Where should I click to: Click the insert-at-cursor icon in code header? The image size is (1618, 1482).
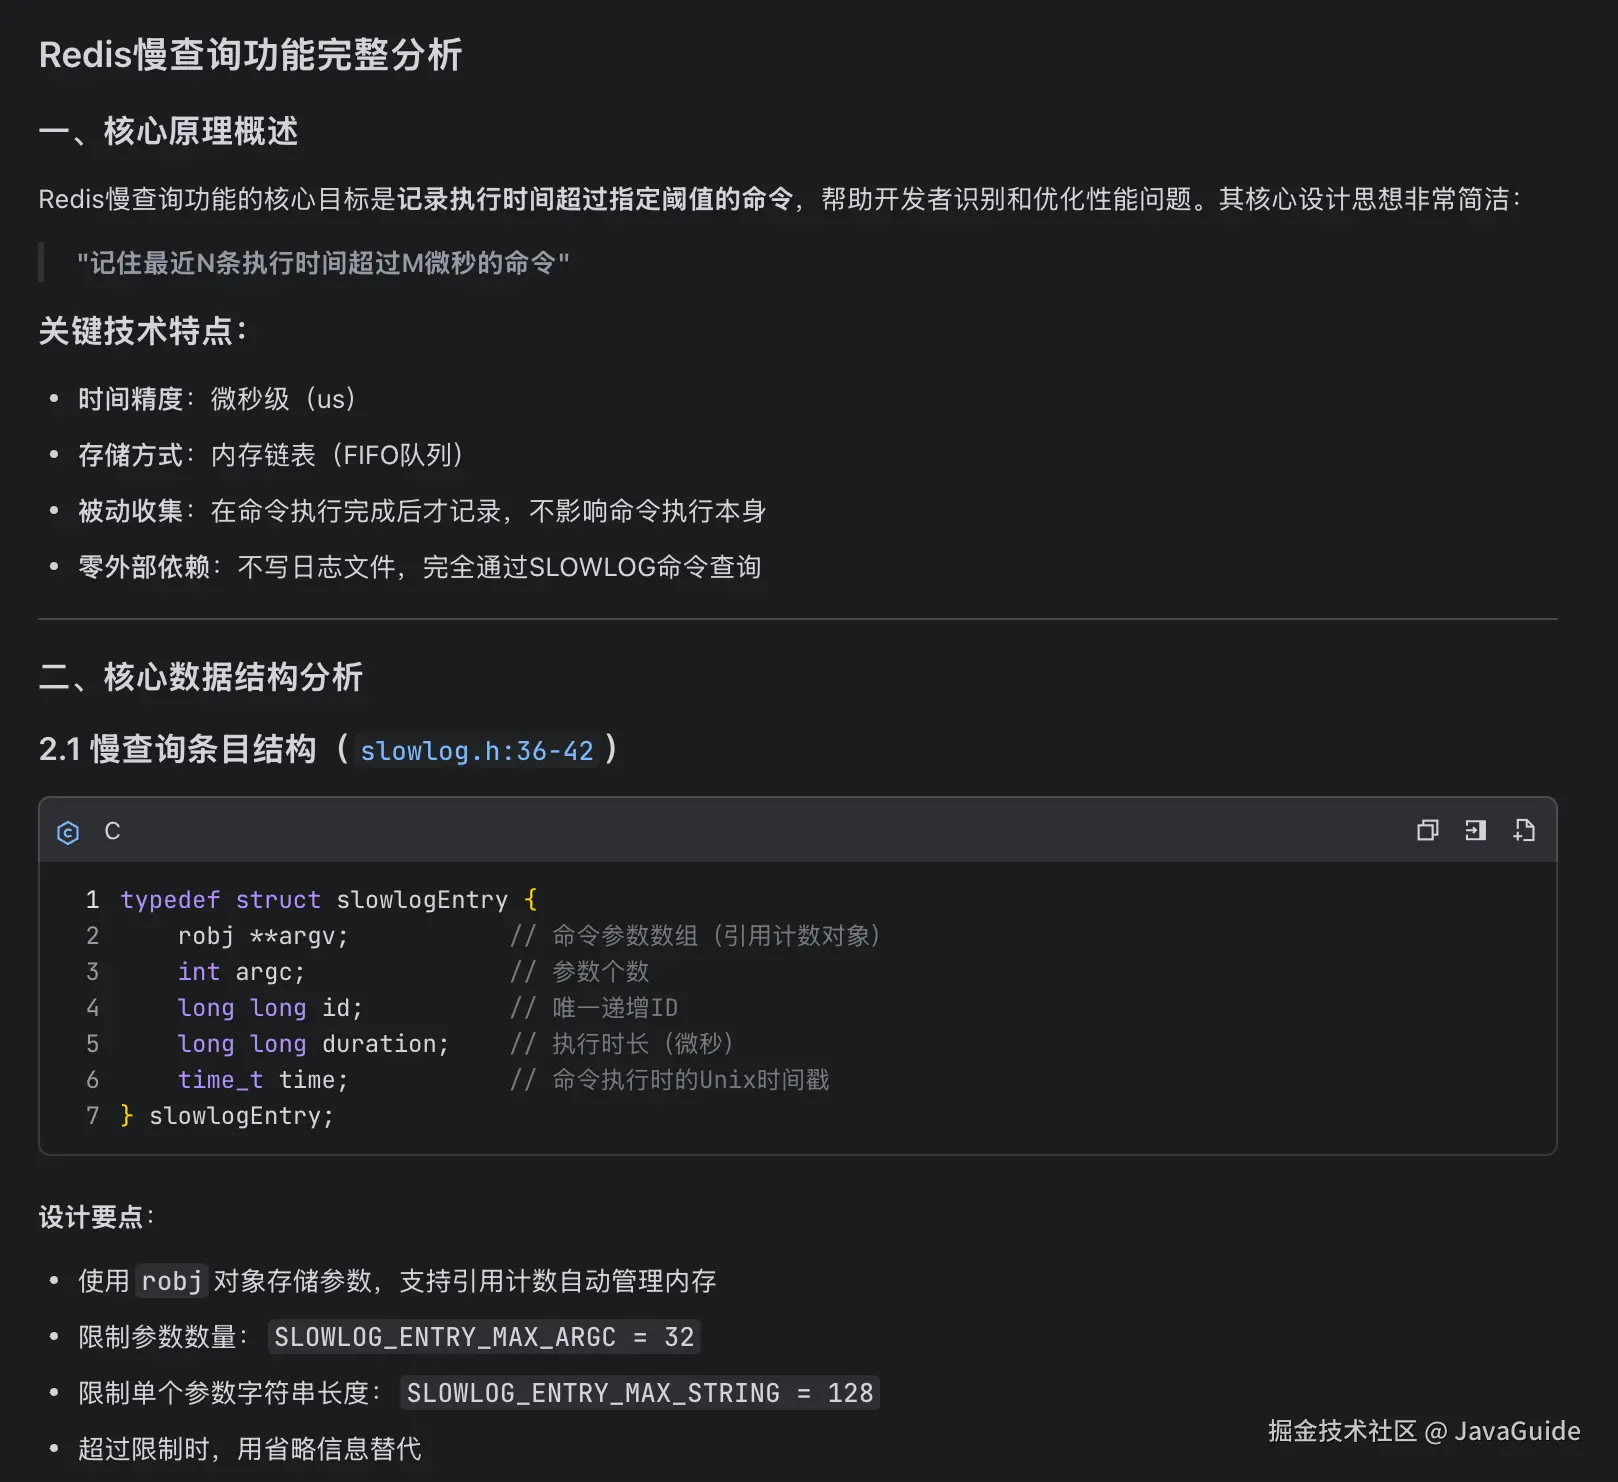point(1475,831)
